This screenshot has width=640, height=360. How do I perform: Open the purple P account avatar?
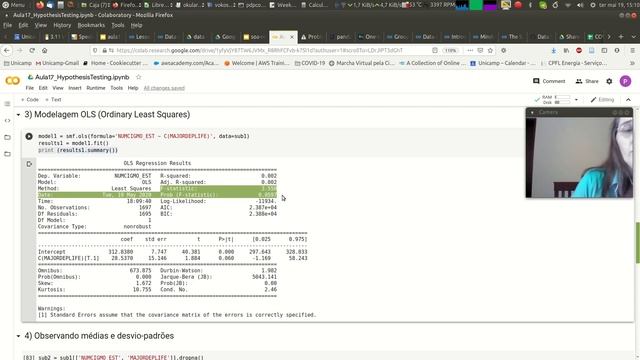pos(625,81)
